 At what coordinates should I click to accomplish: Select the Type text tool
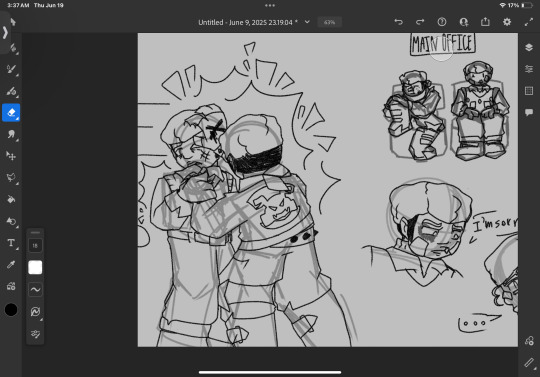coord(11,243)
